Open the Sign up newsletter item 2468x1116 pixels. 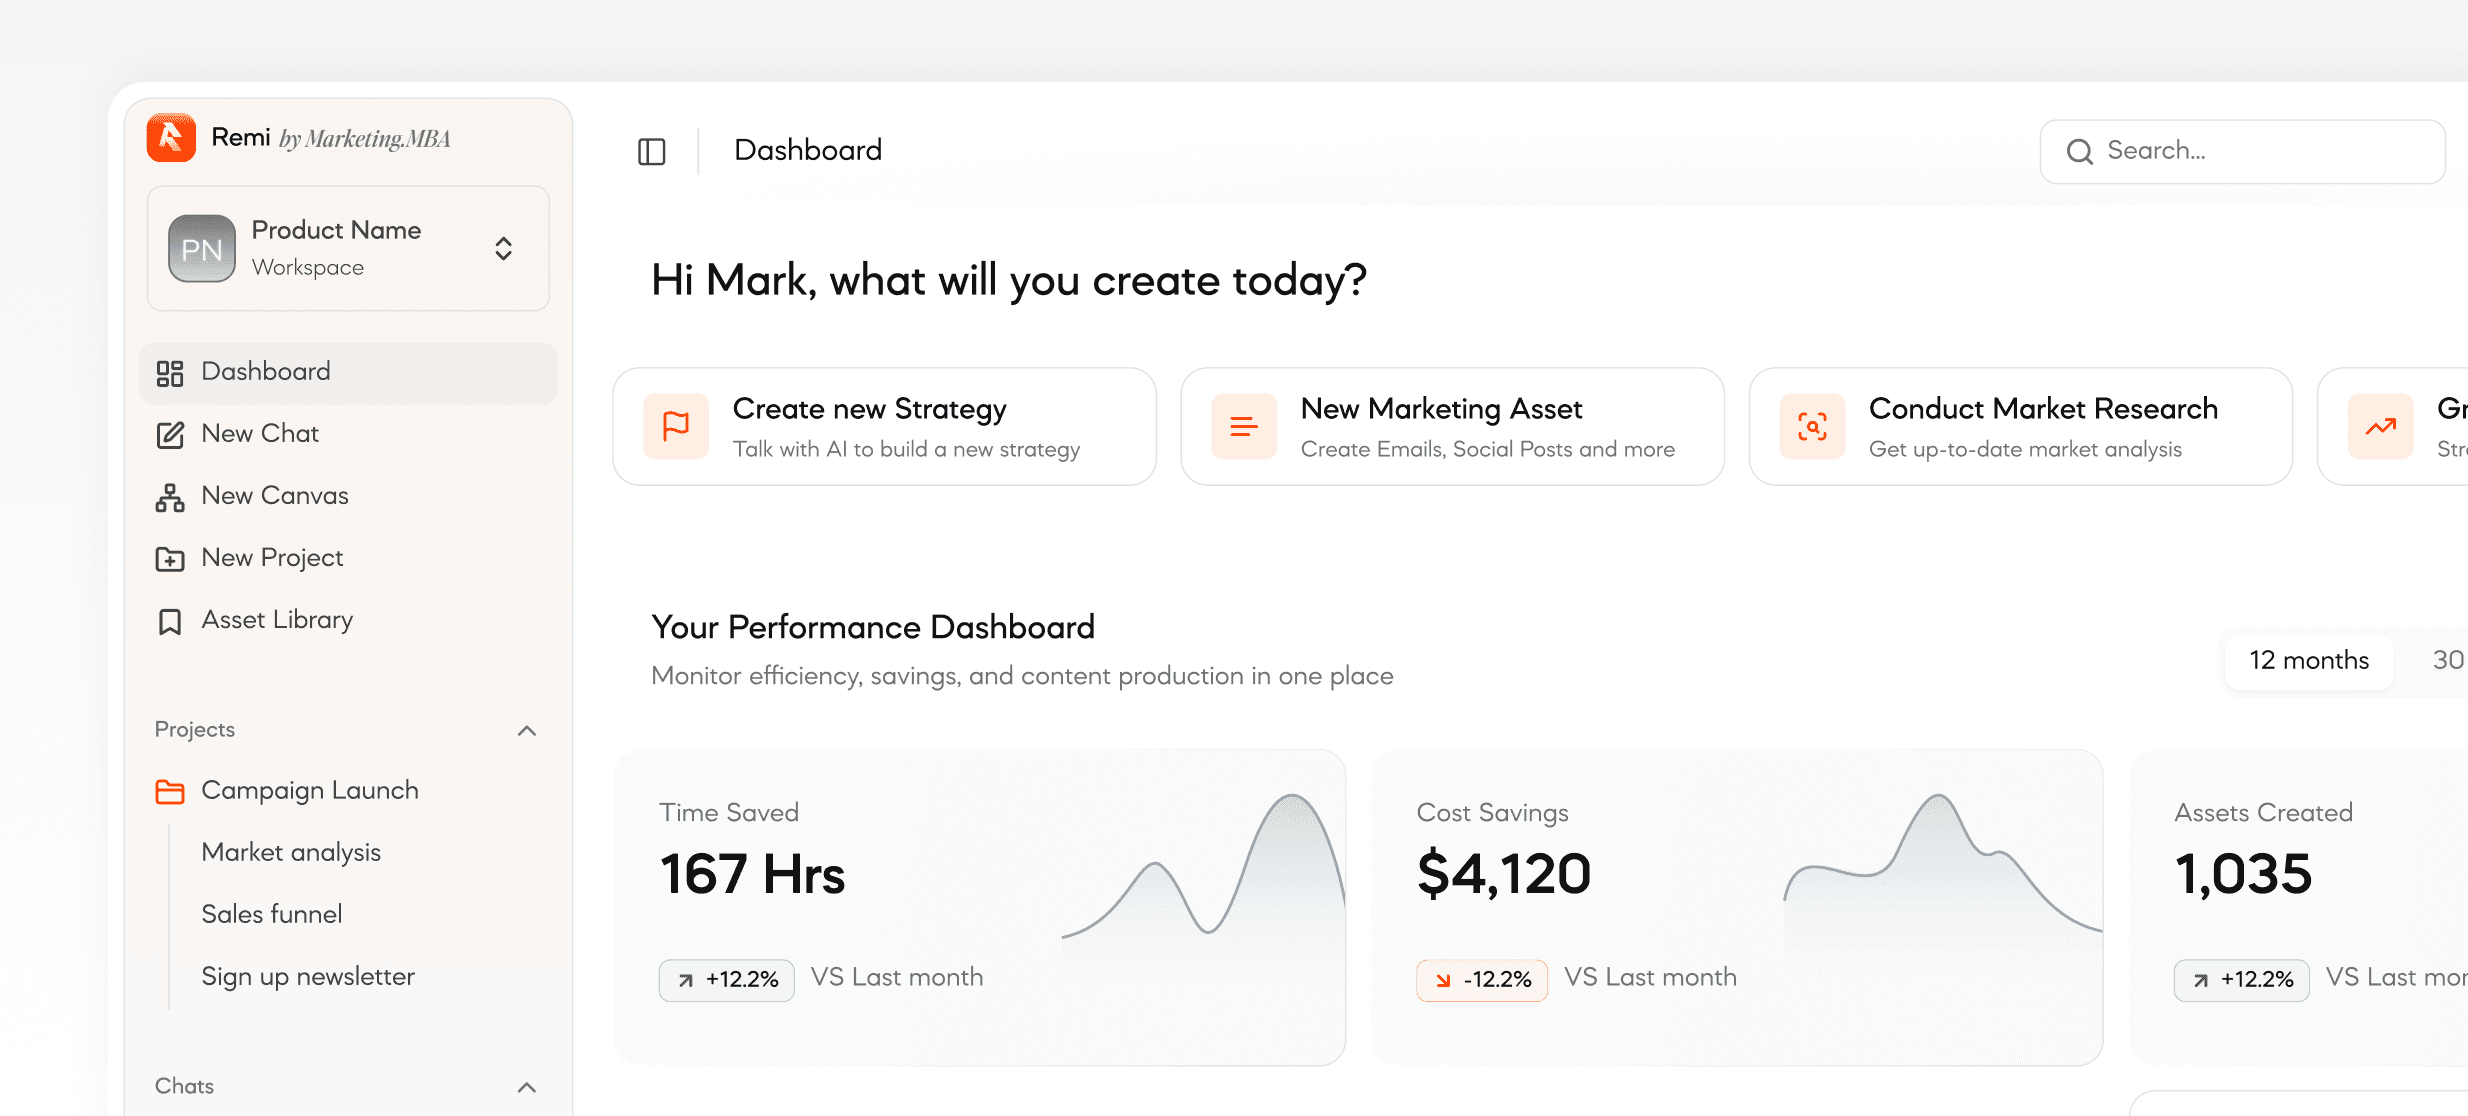coord(308,977)
